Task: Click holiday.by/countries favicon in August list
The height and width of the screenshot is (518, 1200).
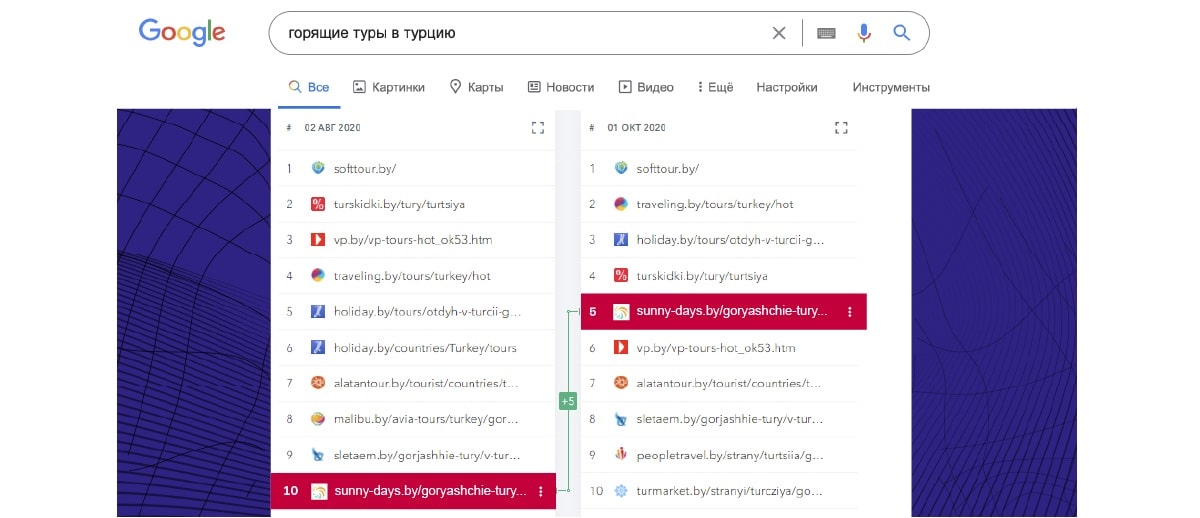Action: pyautogui.click(x=318, y=348)
